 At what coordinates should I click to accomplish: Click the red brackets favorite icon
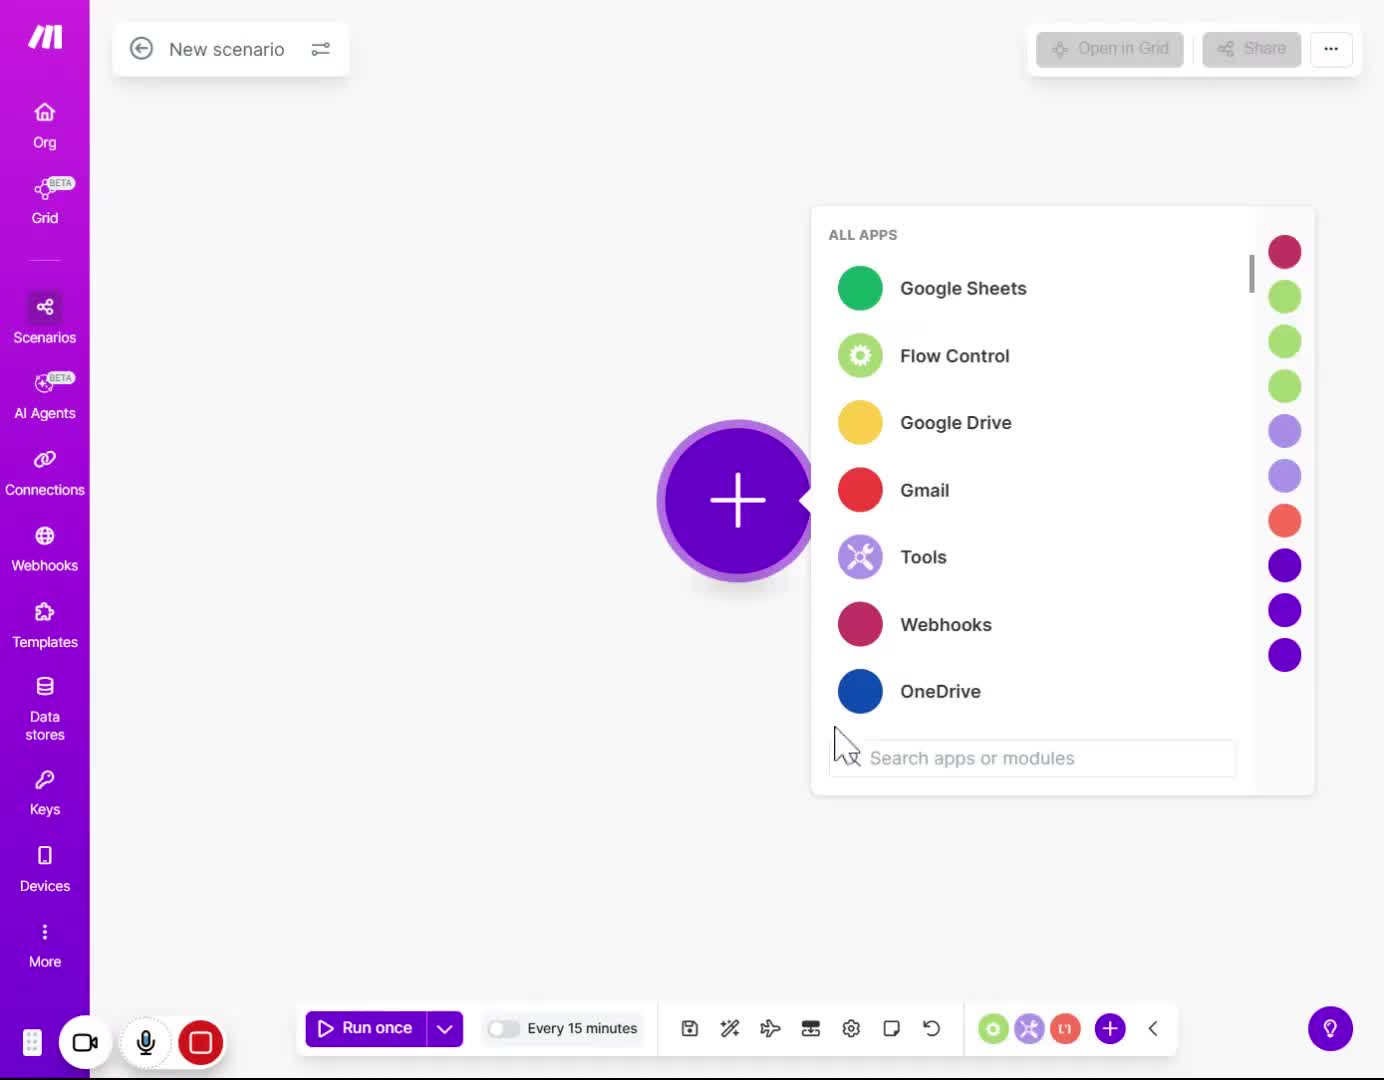click(1065, 1029)
